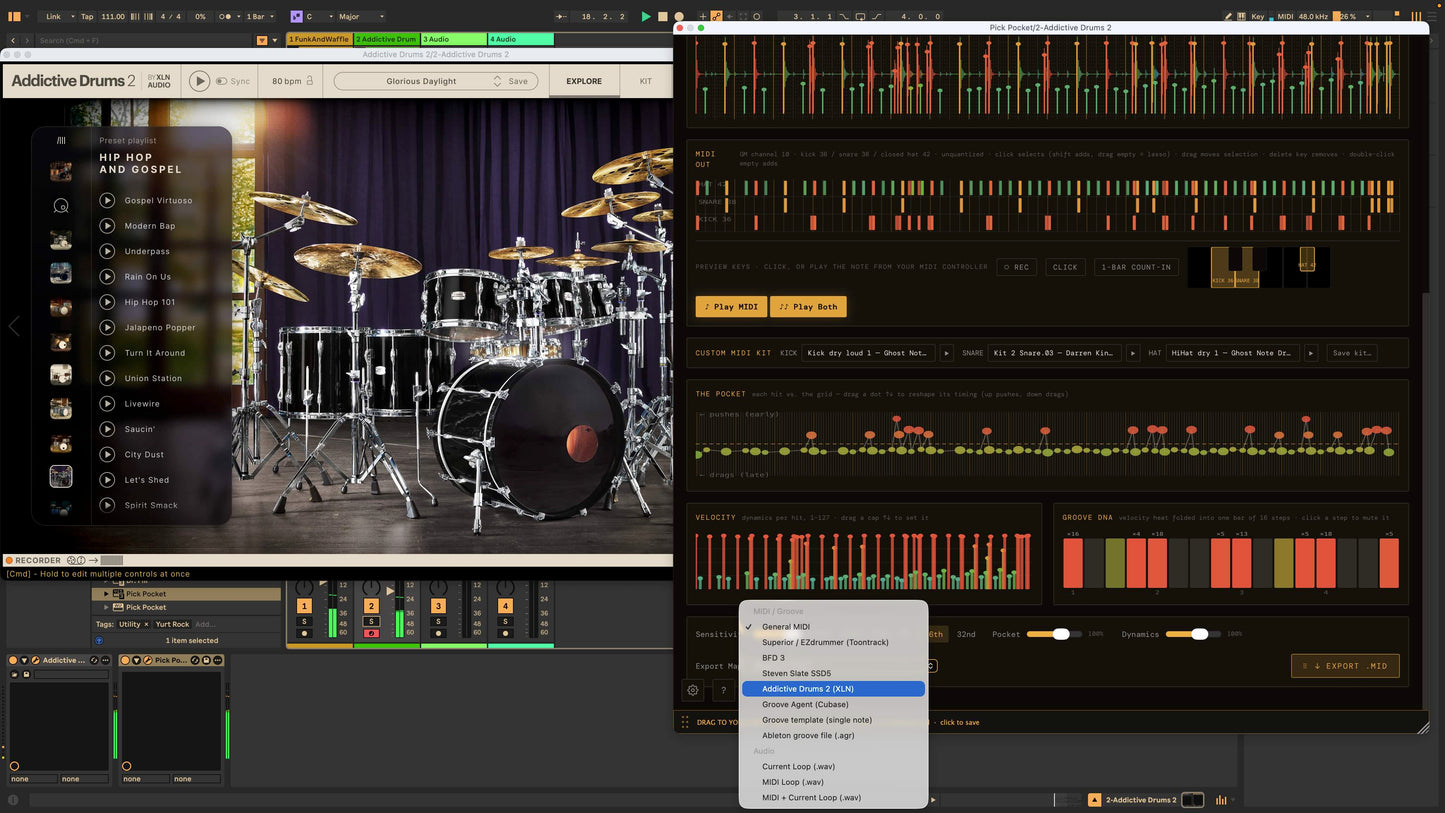Viewport: 1445px width, 813px height.
Task: Play the Rain On Us preset preview
Action: click(107, 277)
